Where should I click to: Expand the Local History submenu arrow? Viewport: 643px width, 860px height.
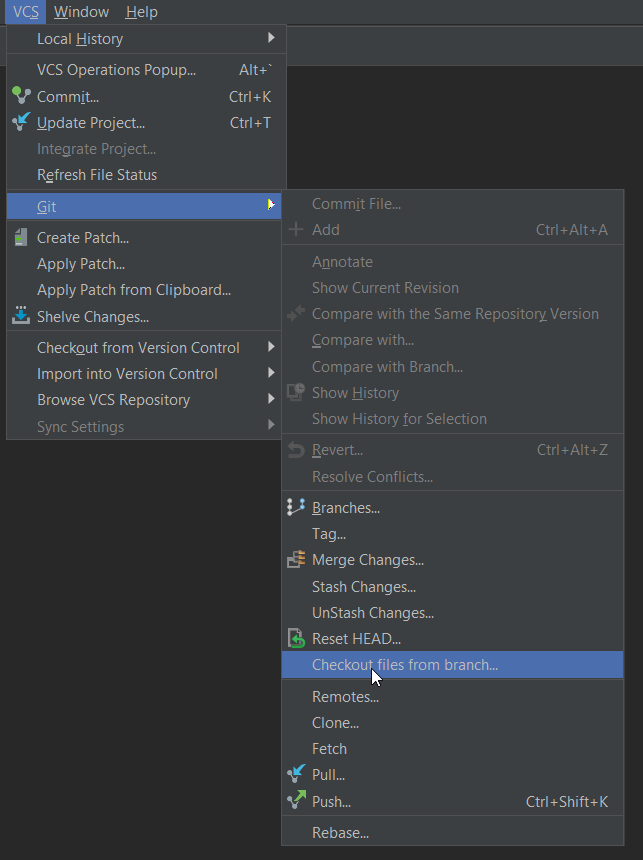[x=271, y=38]
